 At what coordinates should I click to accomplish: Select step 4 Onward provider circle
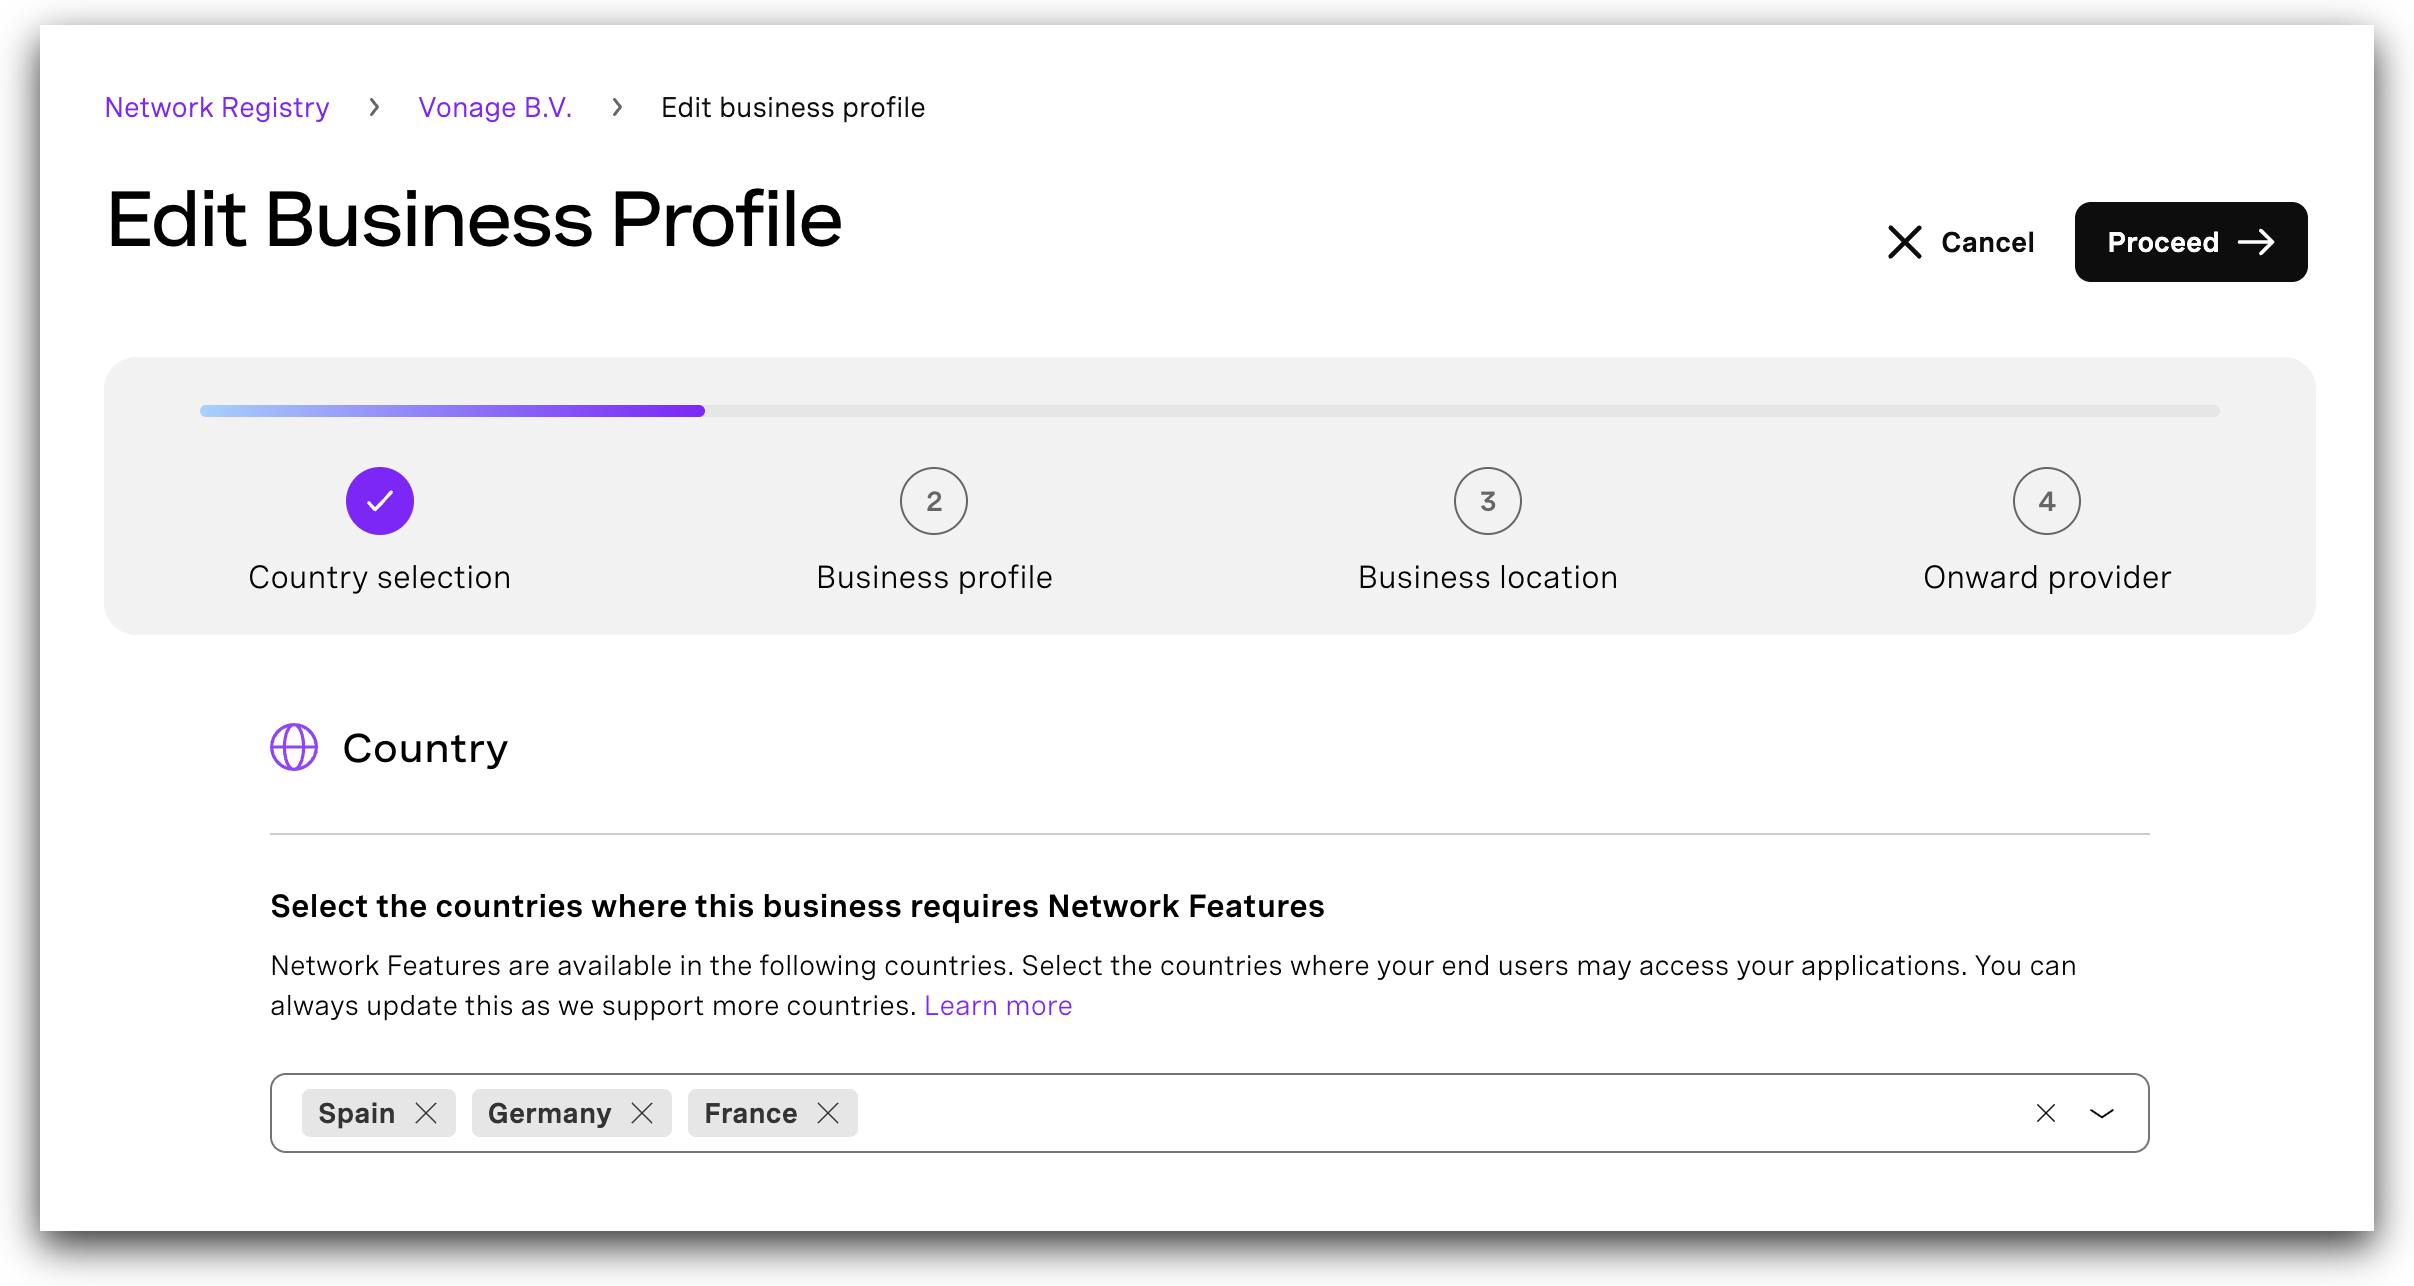click(x=2046, y=500)
